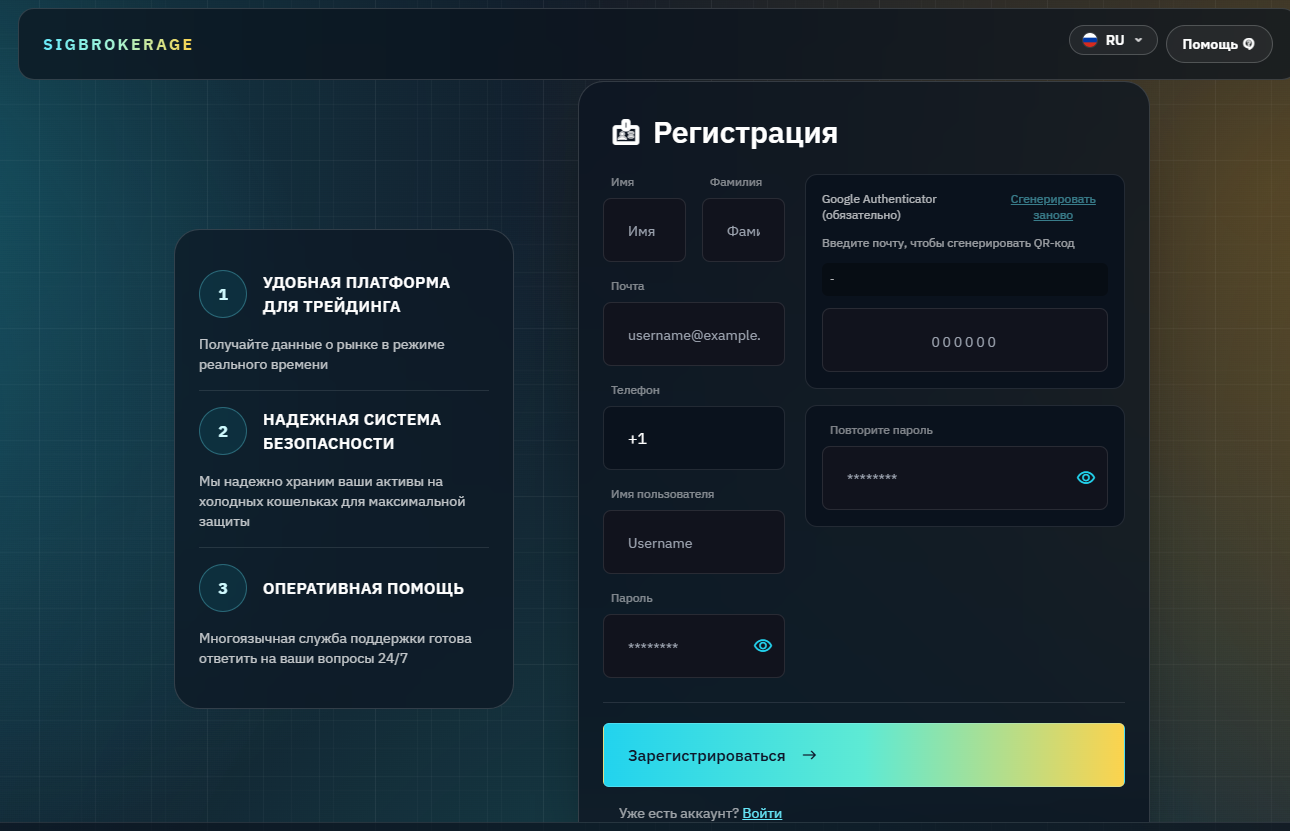The image size is (1290, 831).
Task: Click the text Уже есть аккаунт?
Action: (x=679, y=813)
